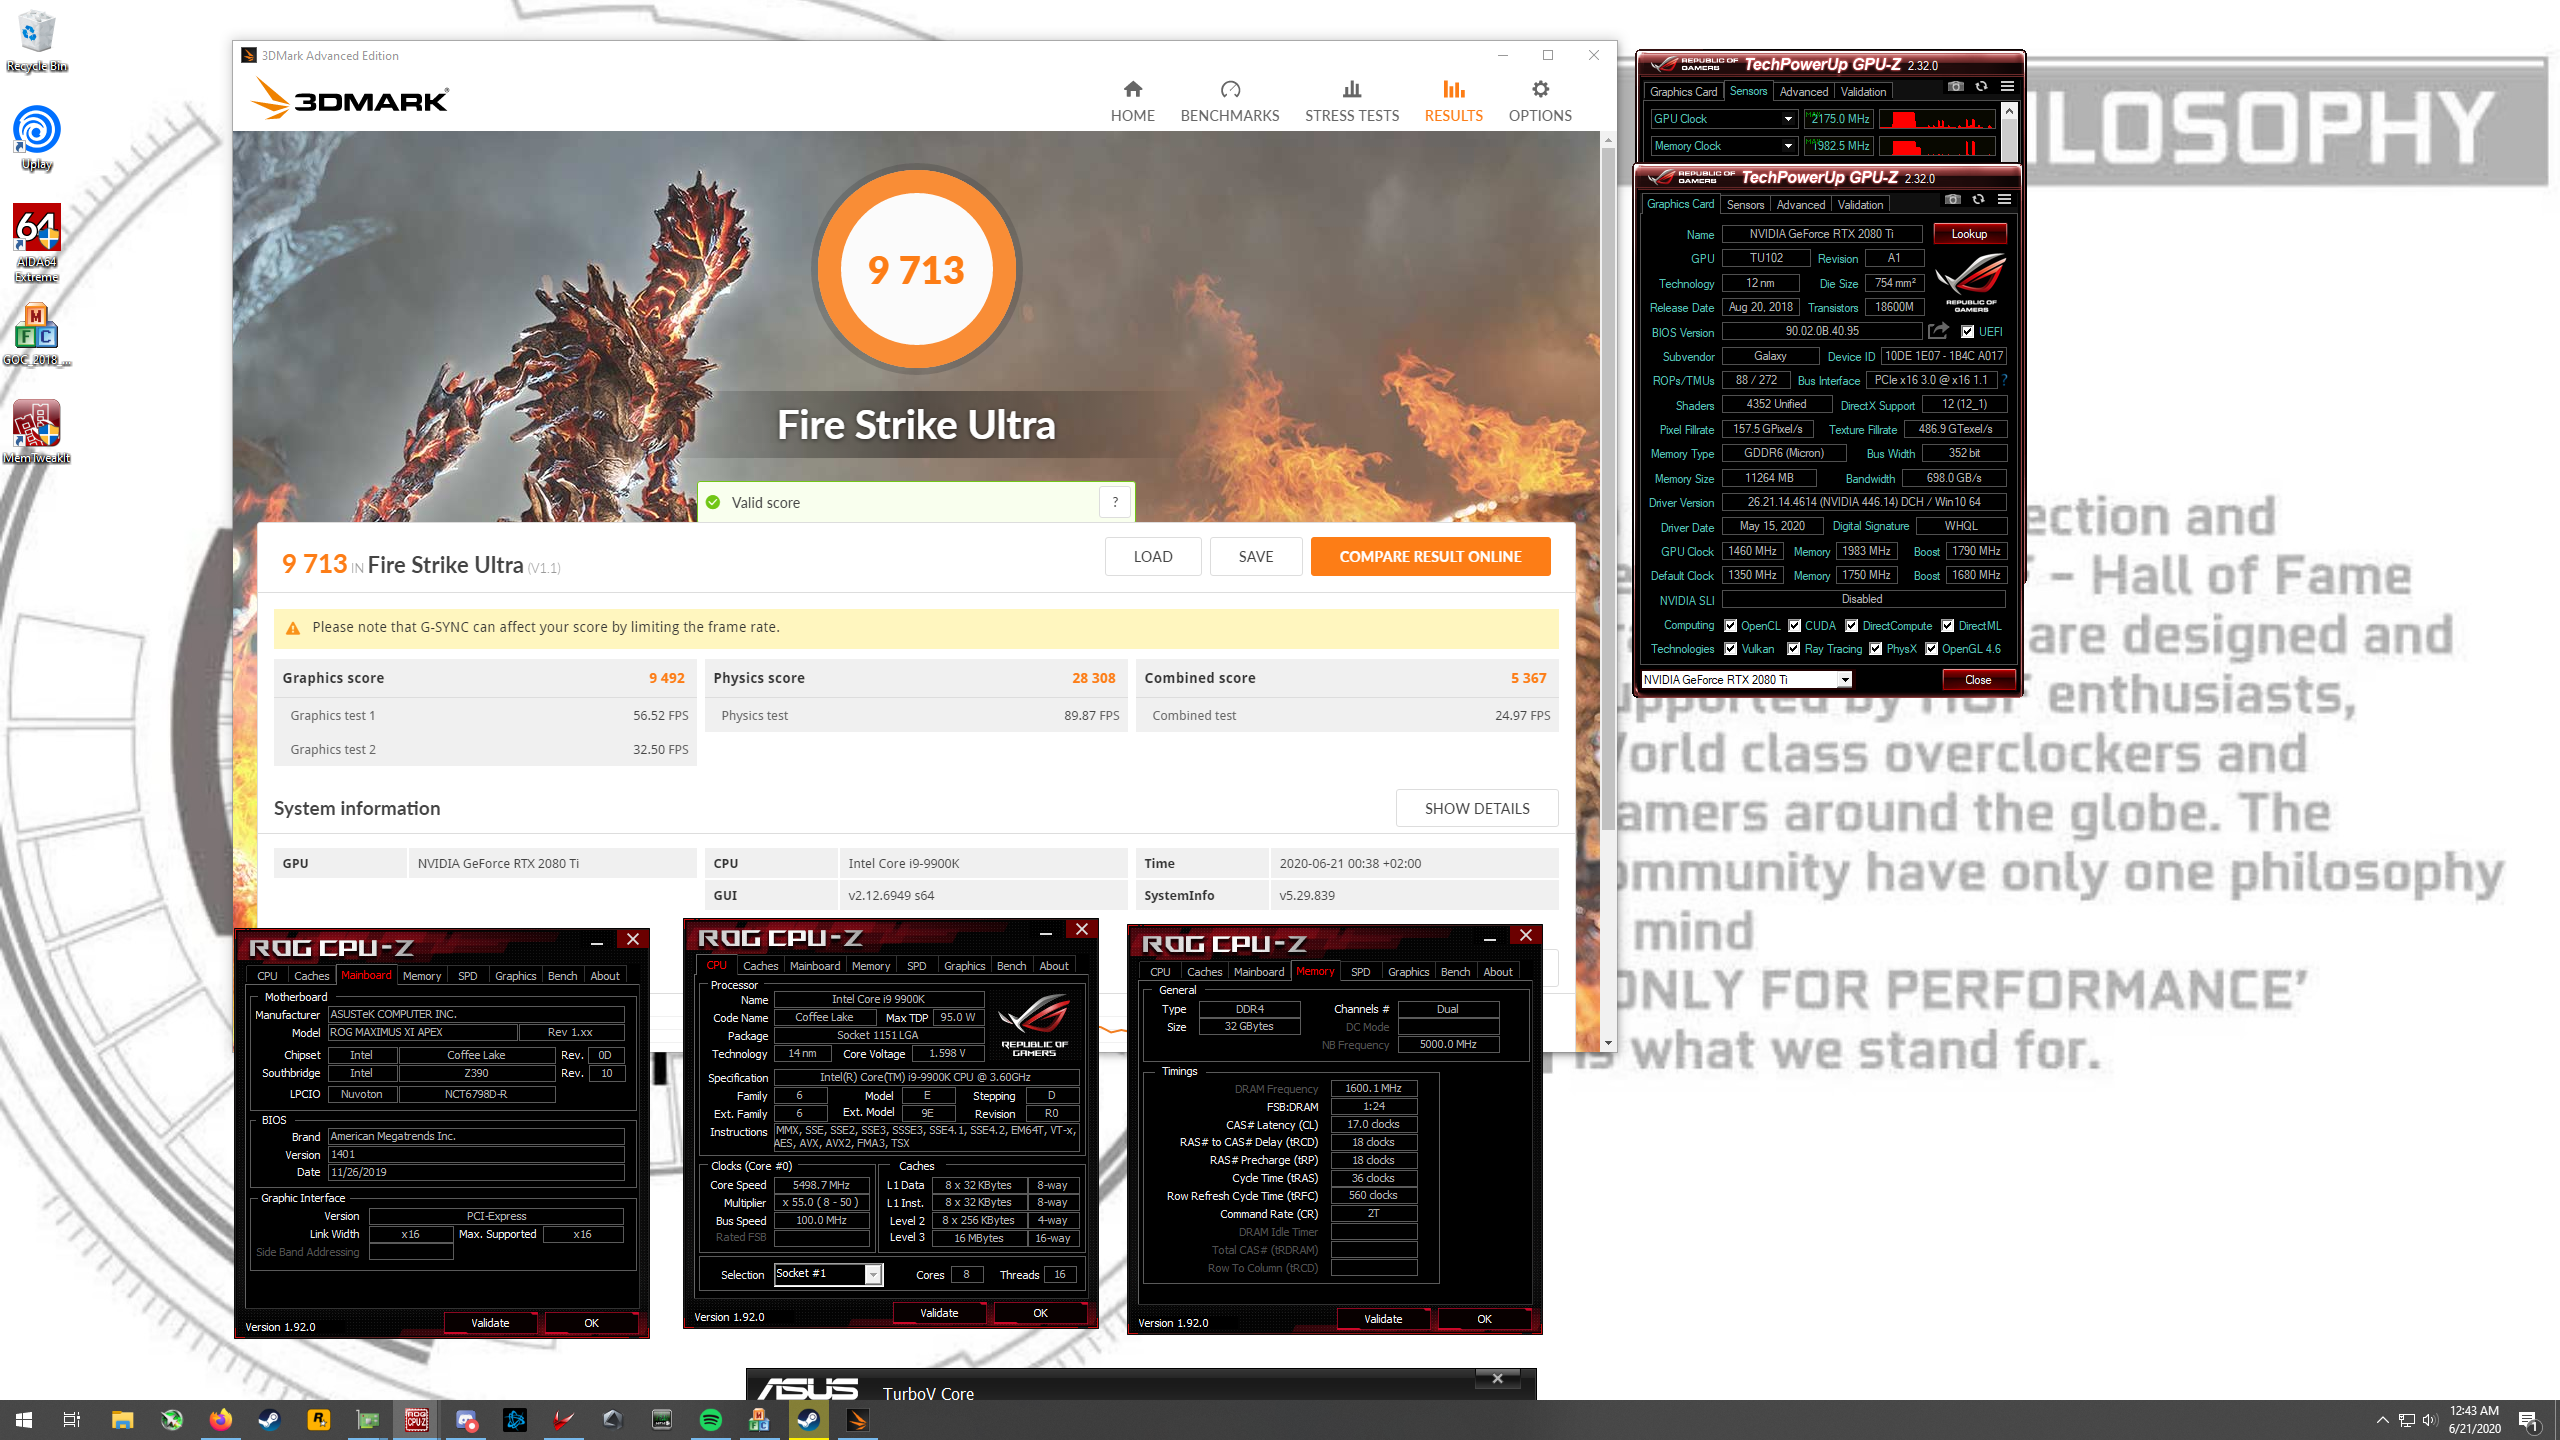Show hidden system tray icons chevron
Viewport: 2560px width, 1440px height.
point(2382,1420)
